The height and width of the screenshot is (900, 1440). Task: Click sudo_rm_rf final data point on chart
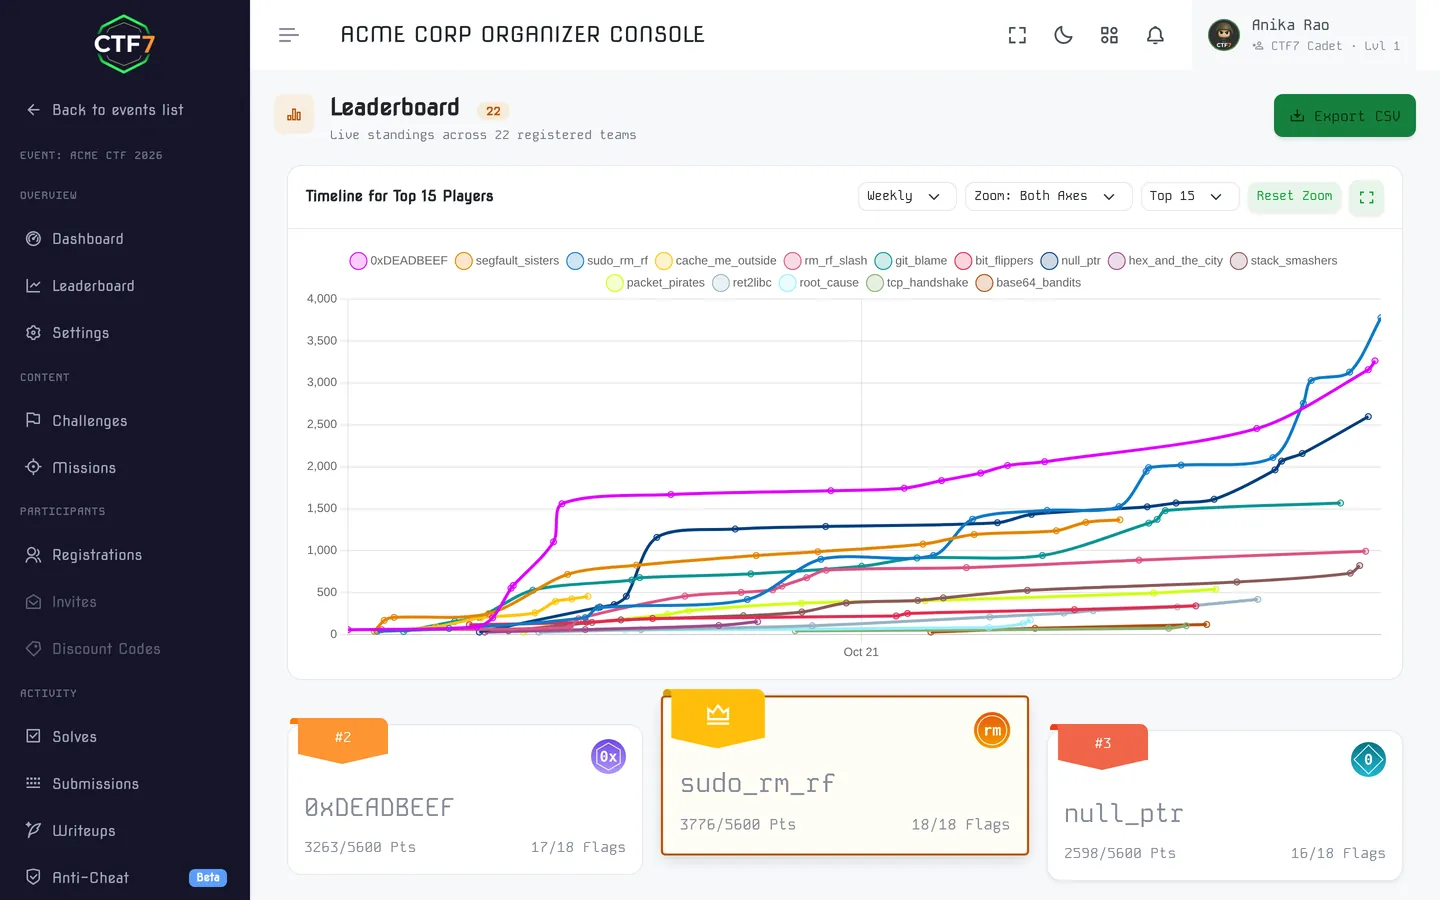[1380, 318]
